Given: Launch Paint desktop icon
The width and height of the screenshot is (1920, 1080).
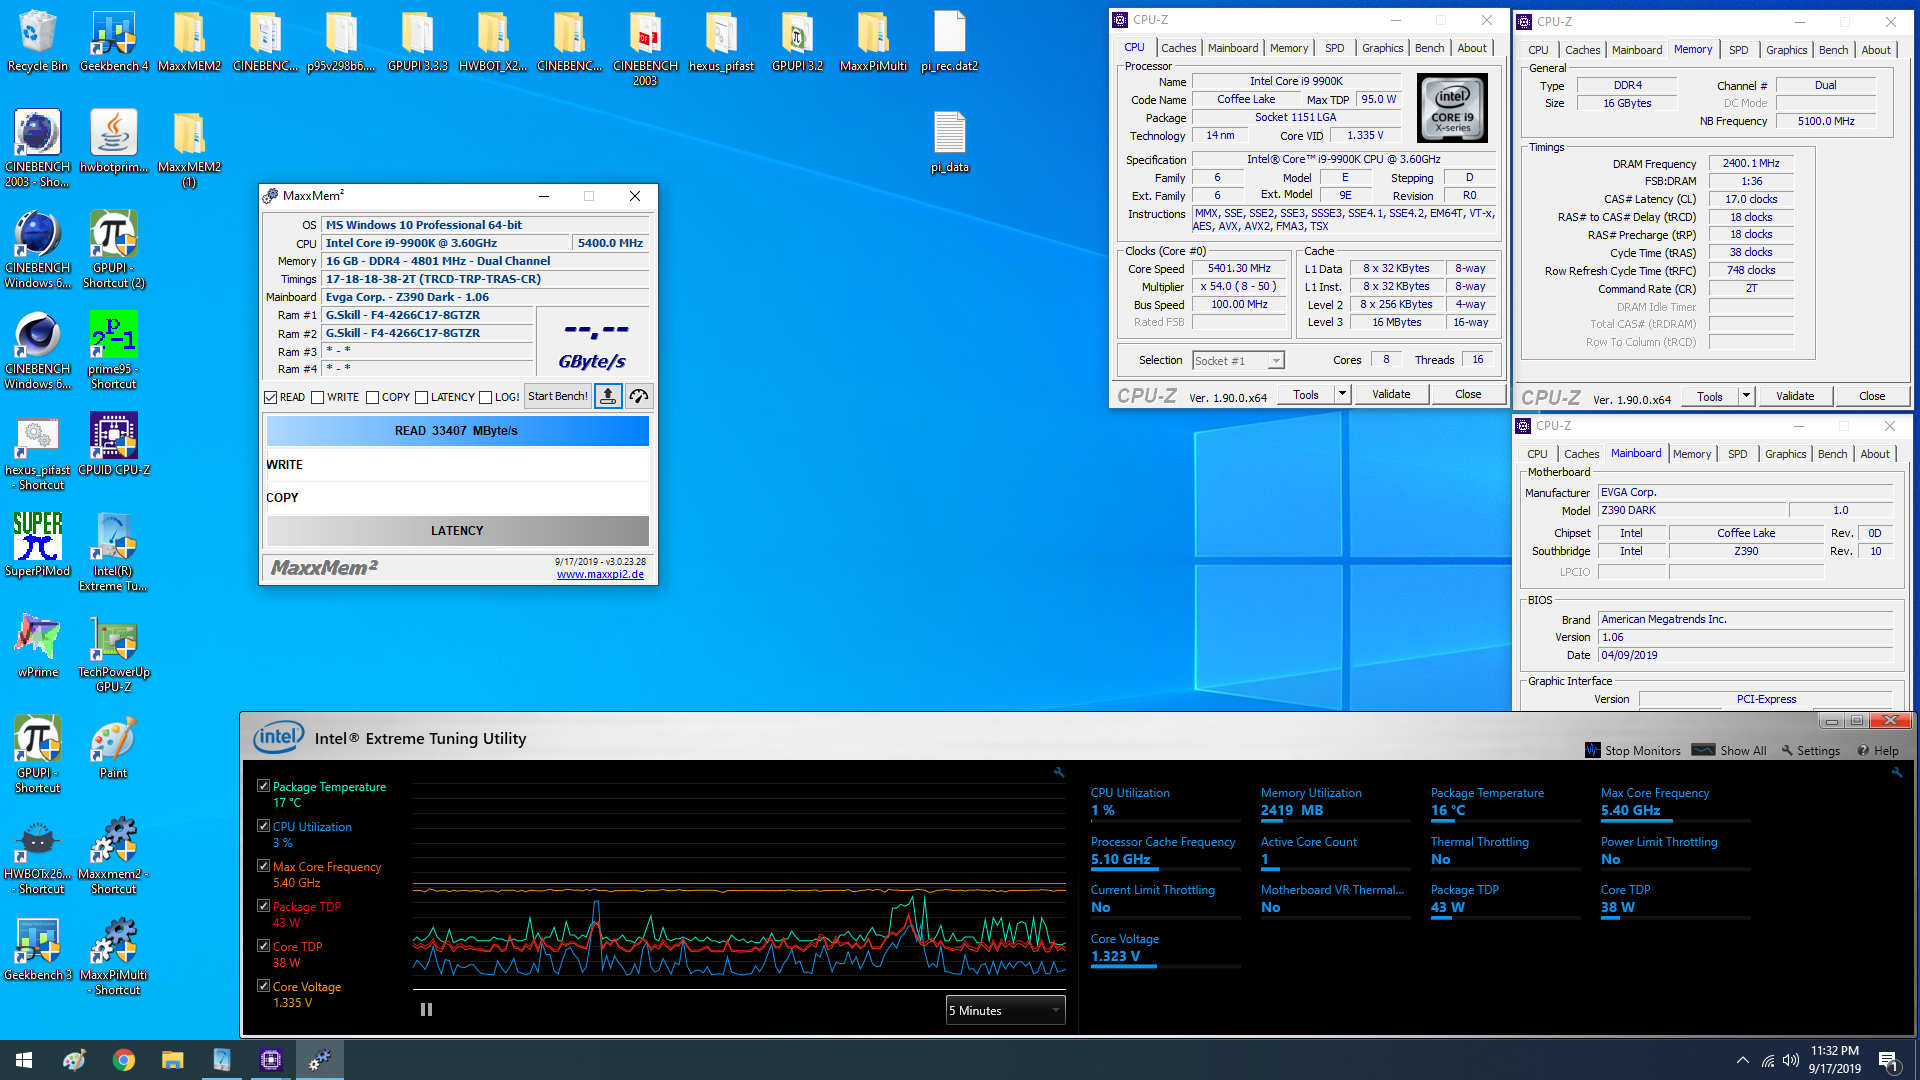Looking at the screenshot, I should 114,747.
